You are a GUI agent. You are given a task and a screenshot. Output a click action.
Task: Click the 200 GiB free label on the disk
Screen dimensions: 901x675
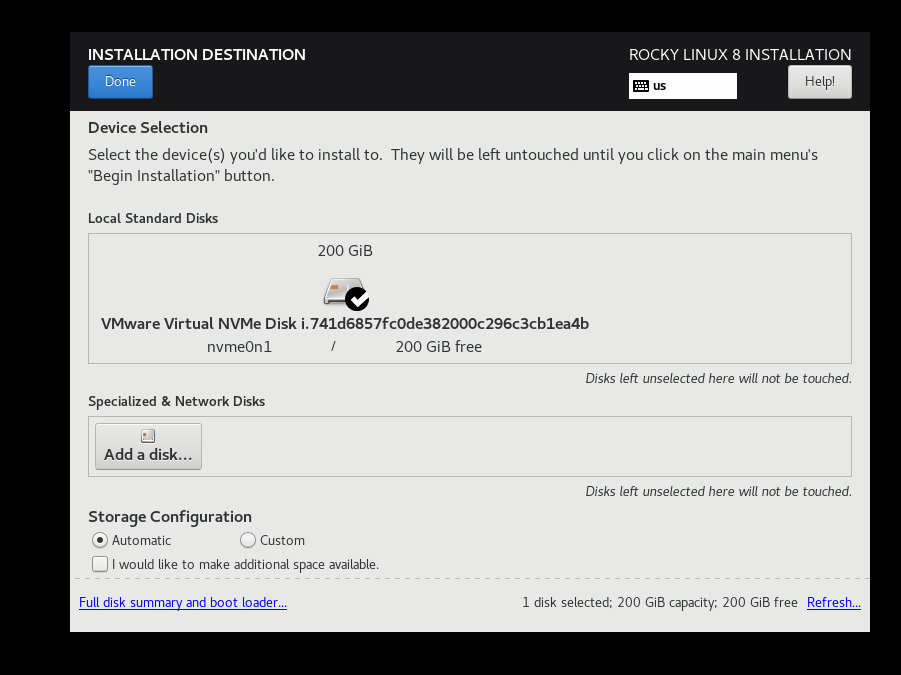[438, 347]
